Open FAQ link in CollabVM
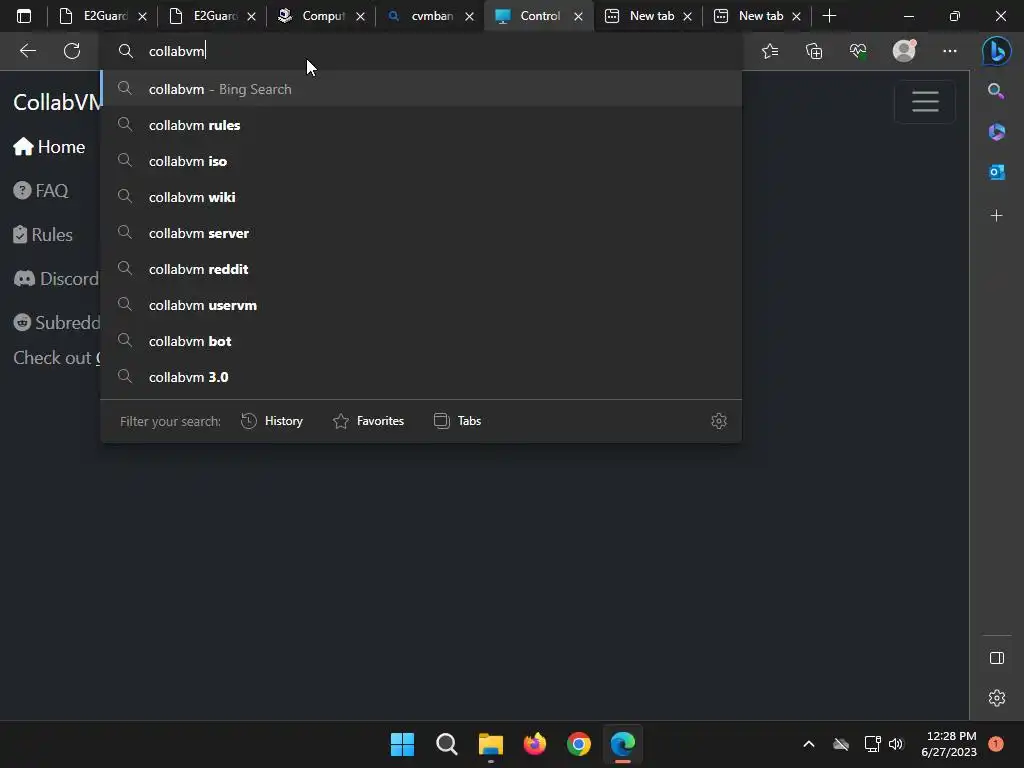1024x768 pixels. pyautogui.click(x=40, y=191)
